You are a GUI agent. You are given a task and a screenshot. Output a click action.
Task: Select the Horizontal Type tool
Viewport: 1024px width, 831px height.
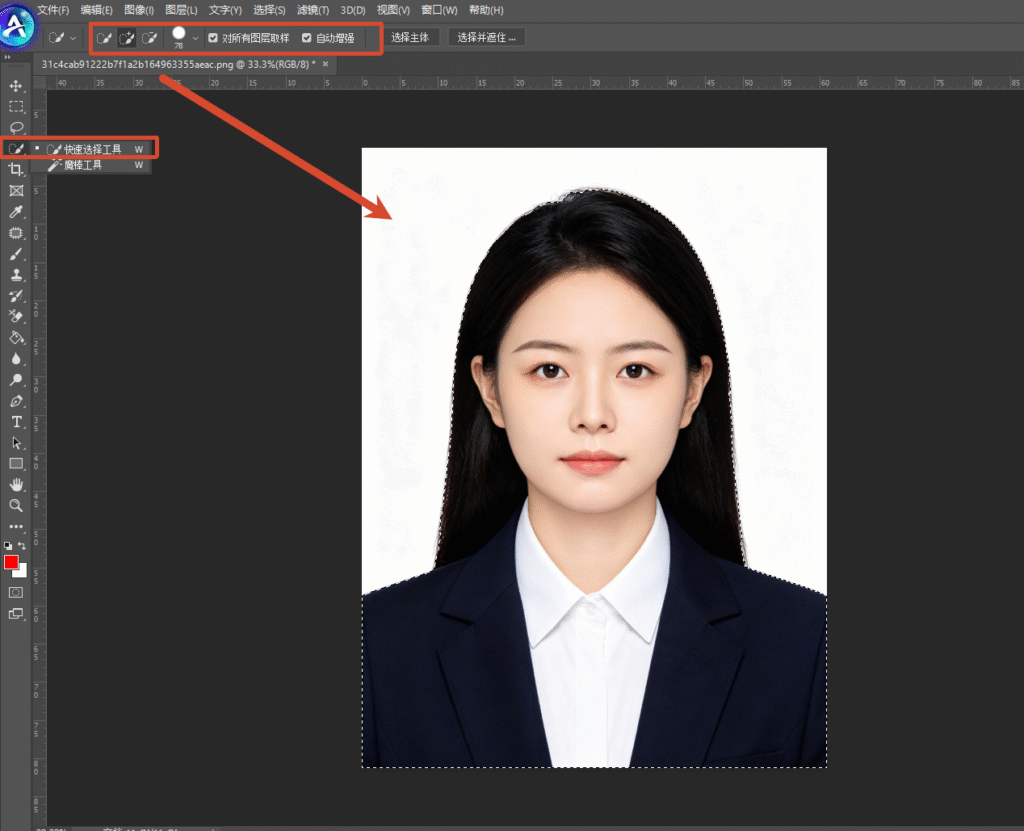(16, 422)
